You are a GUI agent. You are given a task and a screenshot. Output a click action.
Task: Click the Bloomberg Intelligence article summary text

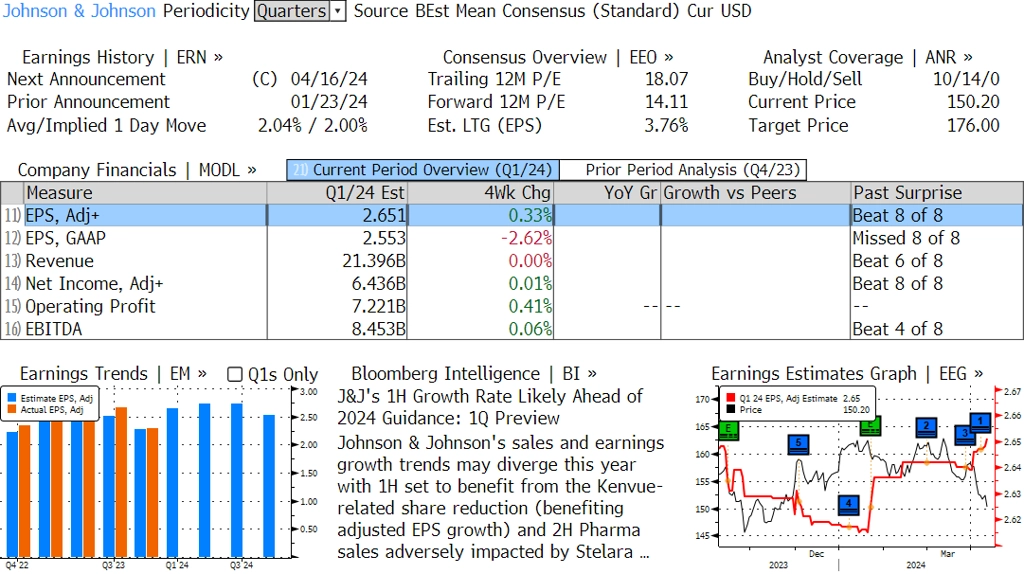tap(500, 497)
